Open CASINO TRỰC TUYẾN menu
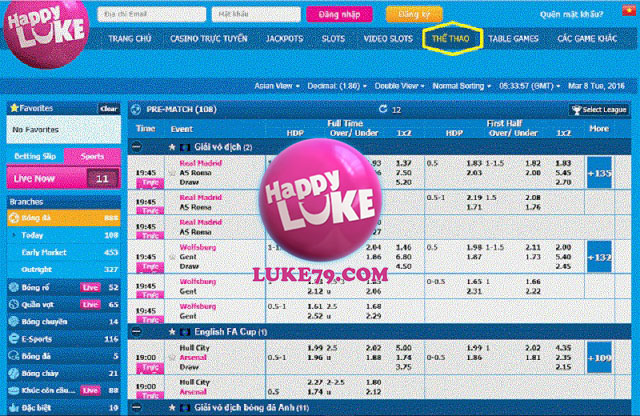Screen dimensions: 640x416 coord(209,39)
